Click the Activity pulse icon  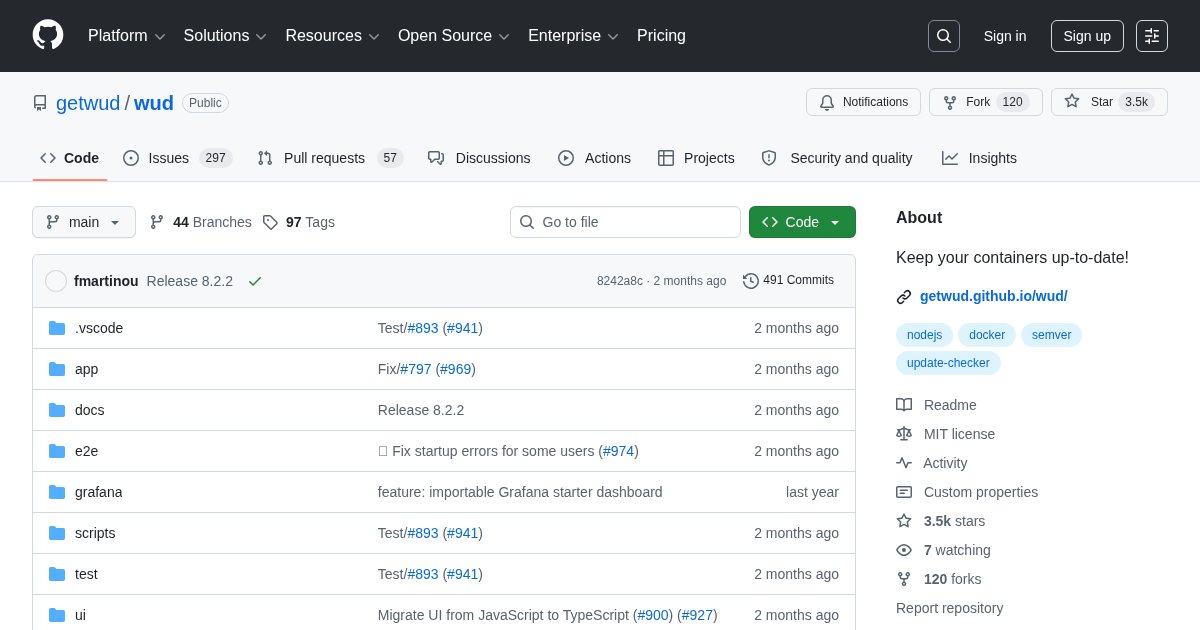click(904, 463)
